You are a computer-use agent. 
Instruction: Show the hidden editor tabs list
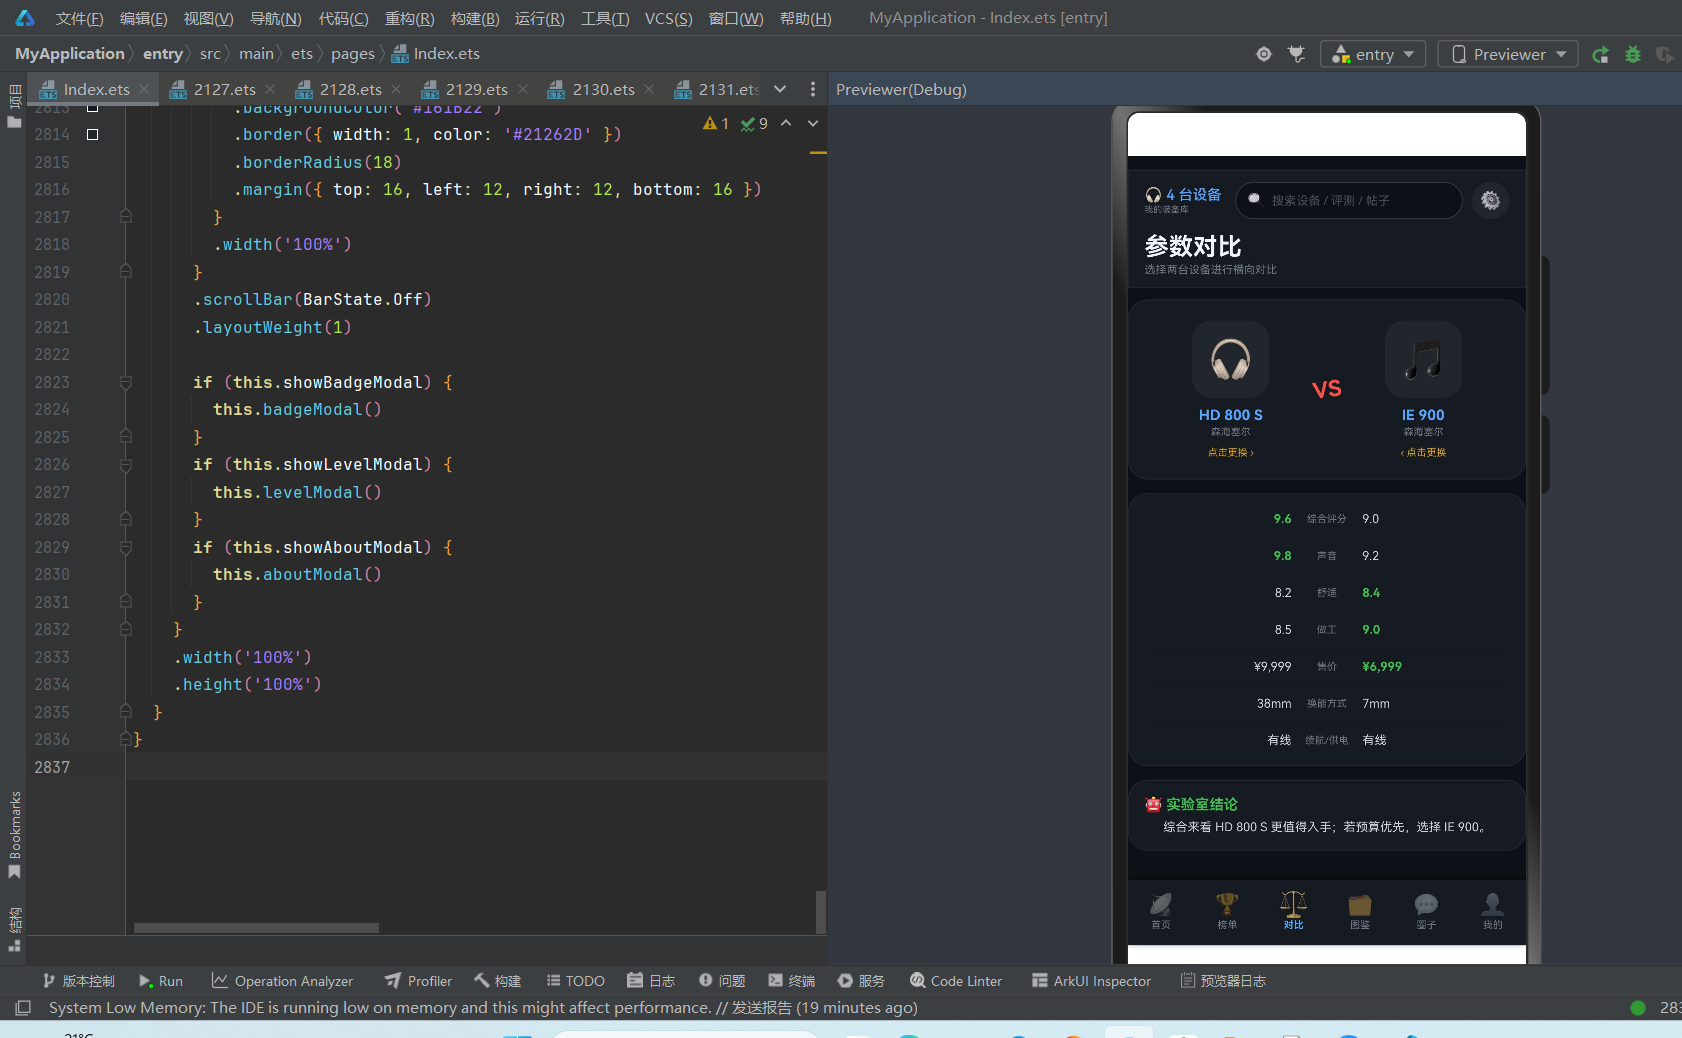[780, 89]
